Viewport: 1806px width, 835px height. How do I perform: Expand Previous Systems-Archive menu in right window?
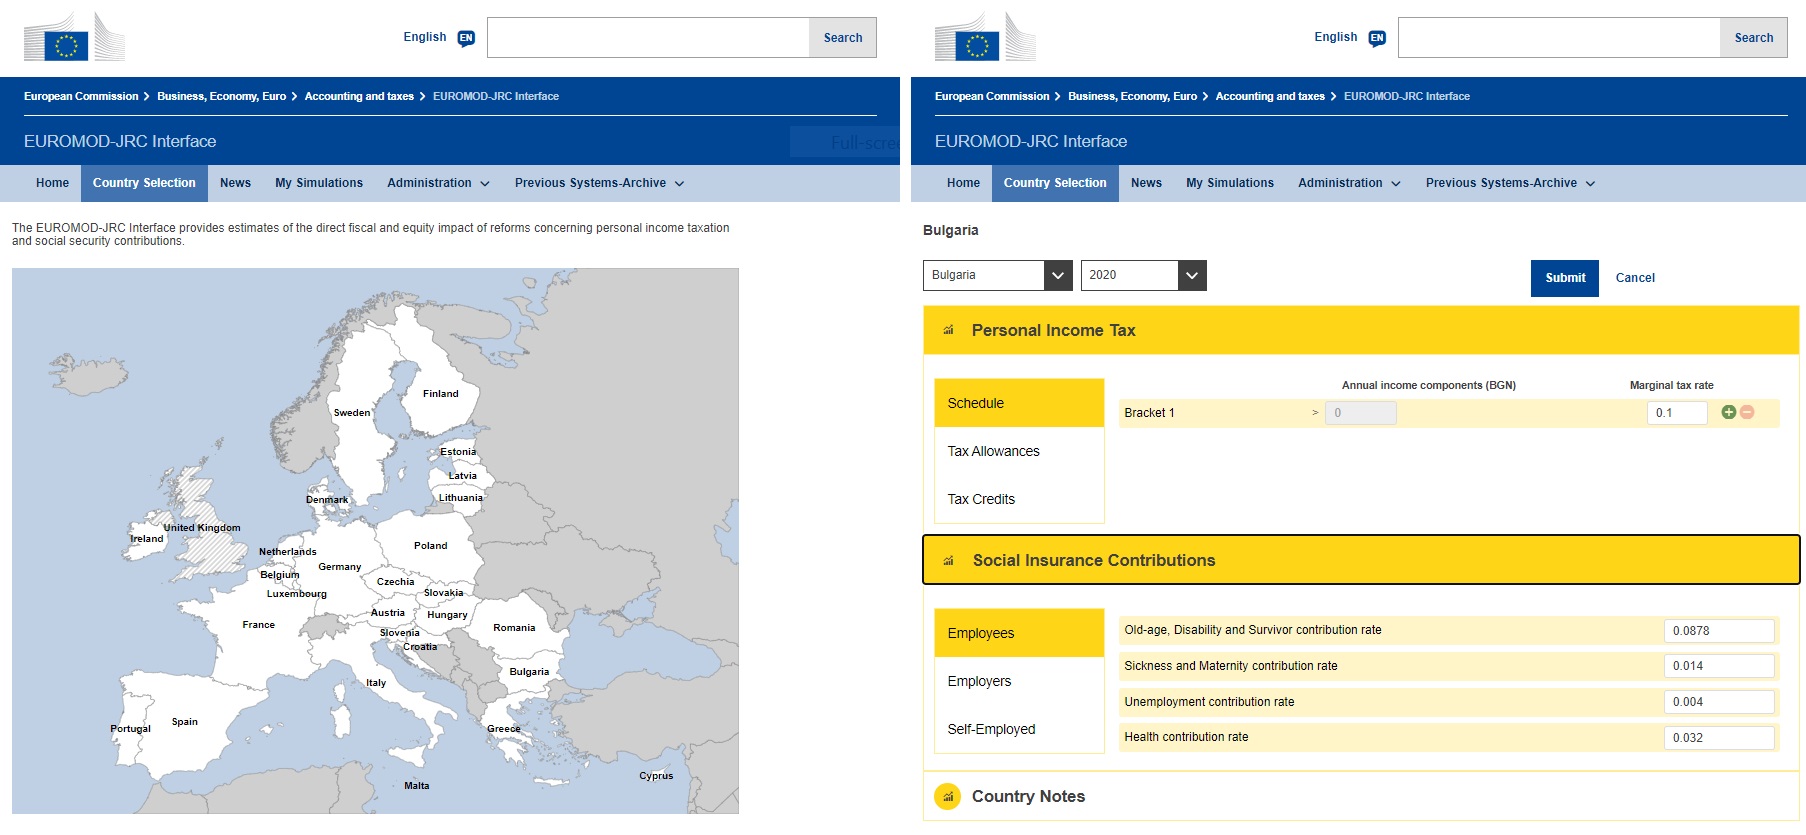[1510, 183]
